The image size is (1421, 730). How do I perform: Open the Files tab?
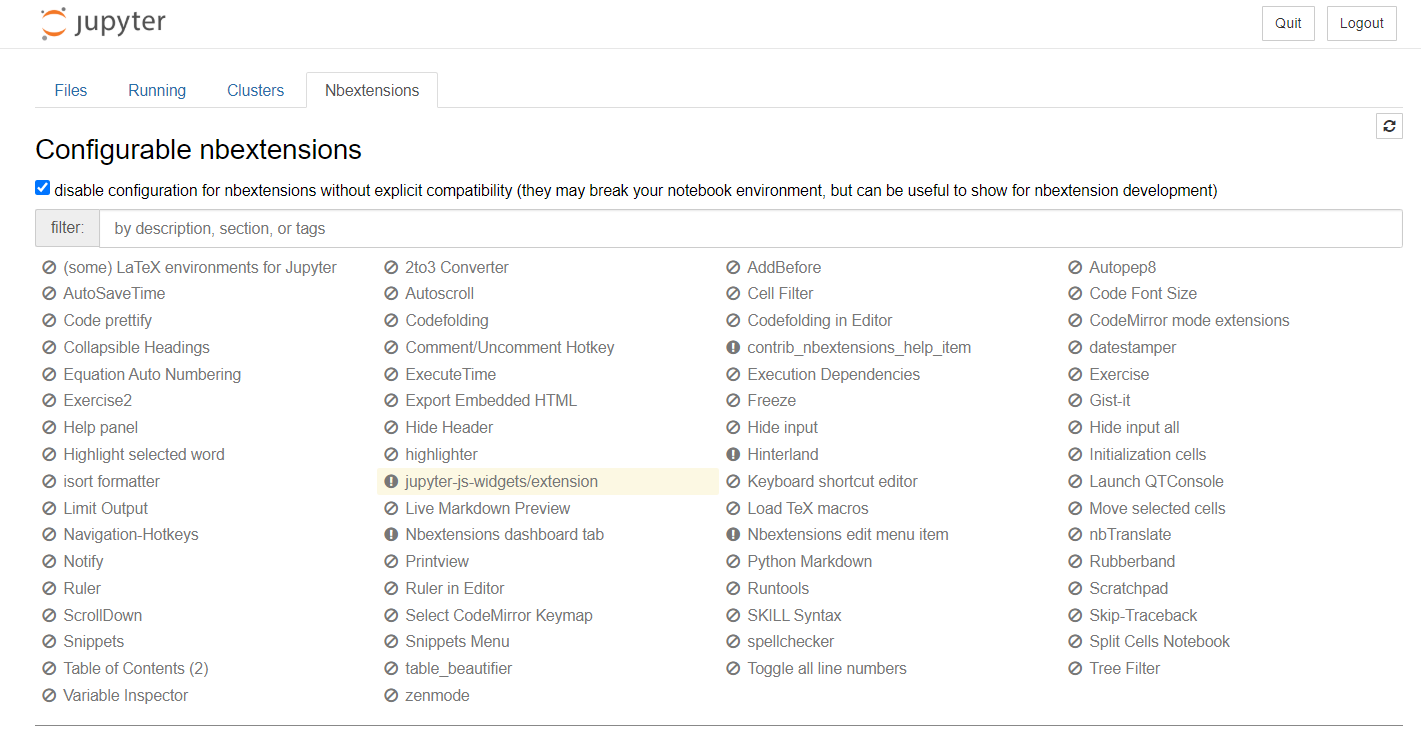(71, 90)
